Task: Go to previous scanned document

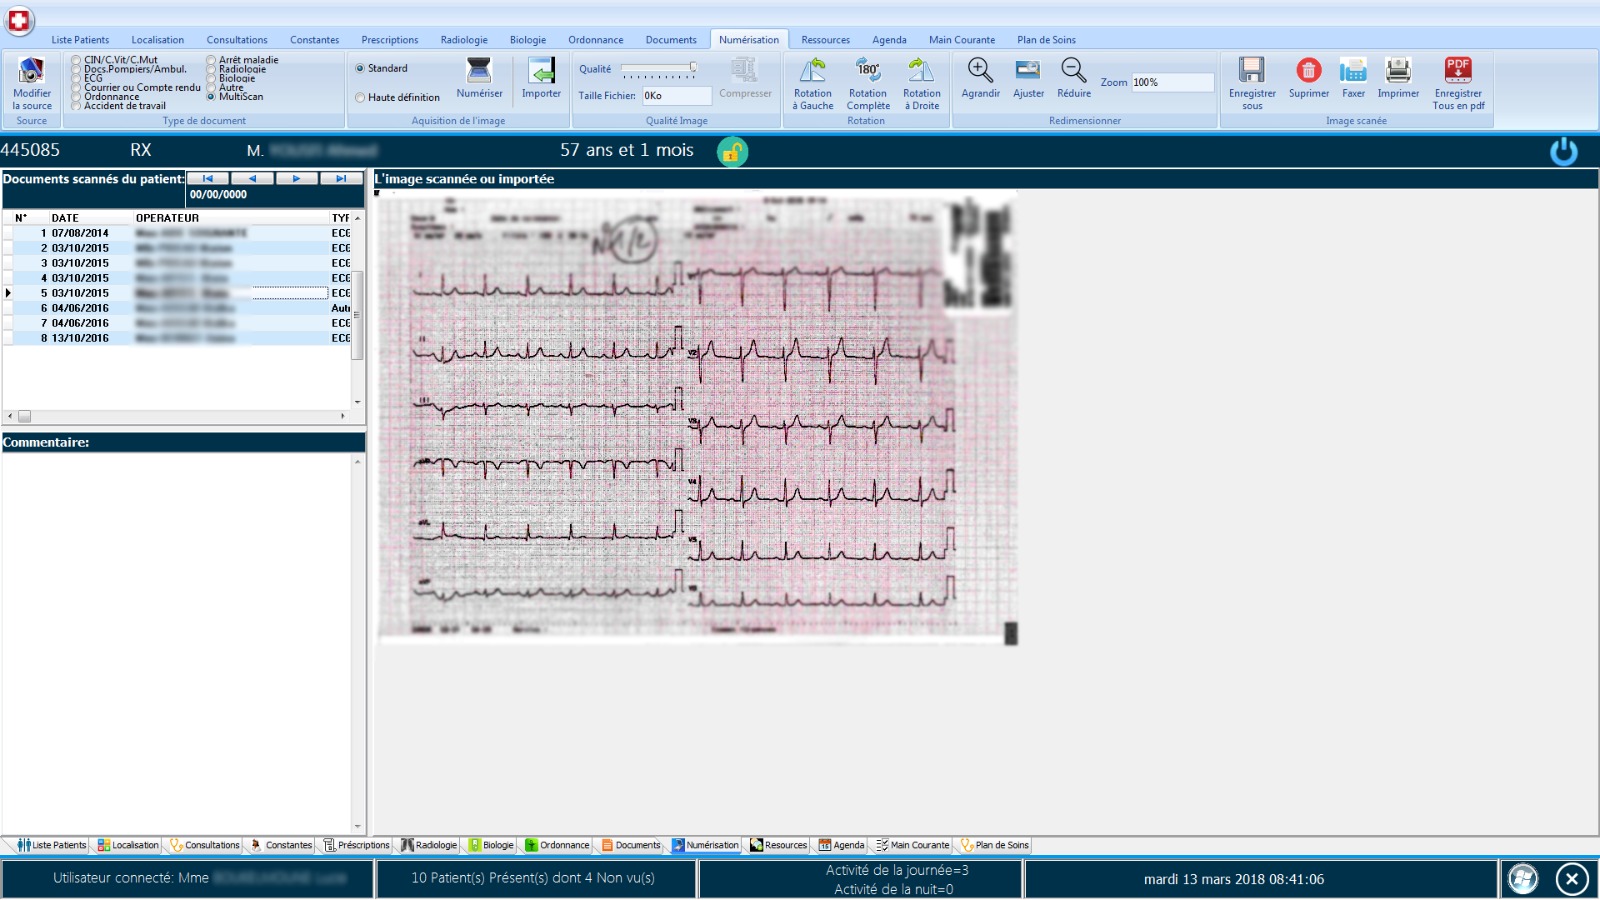Action: (252, 178)
